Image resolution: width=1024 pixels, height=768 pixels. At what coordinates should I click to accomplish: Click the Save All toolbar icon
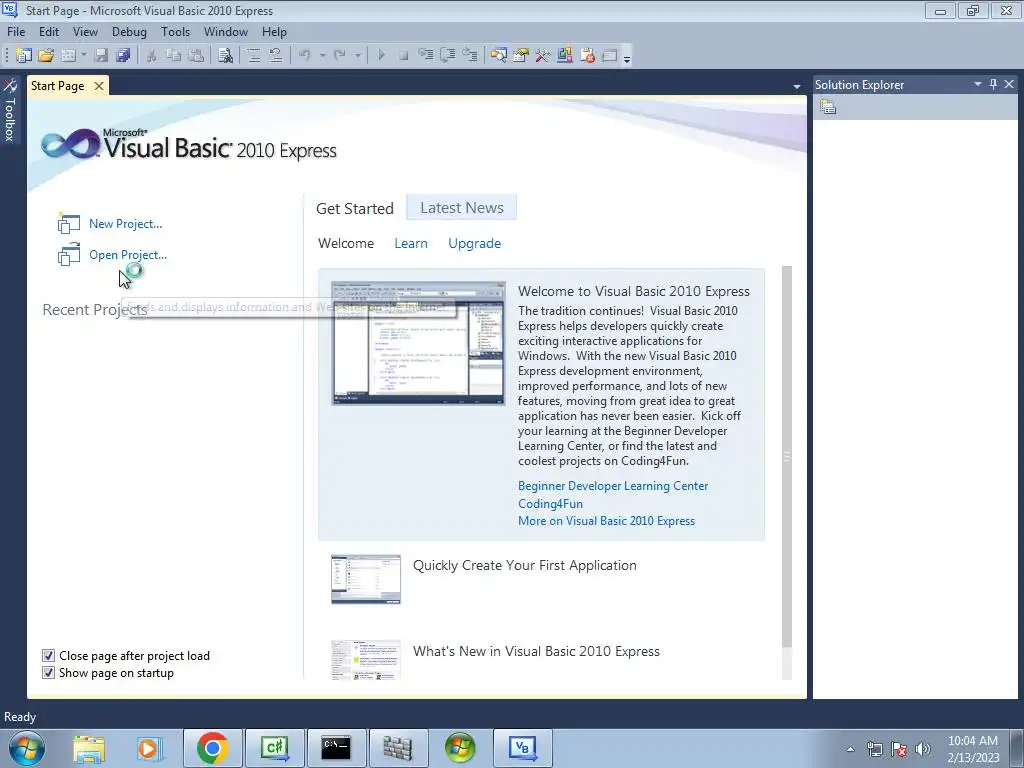click(x=123, y=56)
